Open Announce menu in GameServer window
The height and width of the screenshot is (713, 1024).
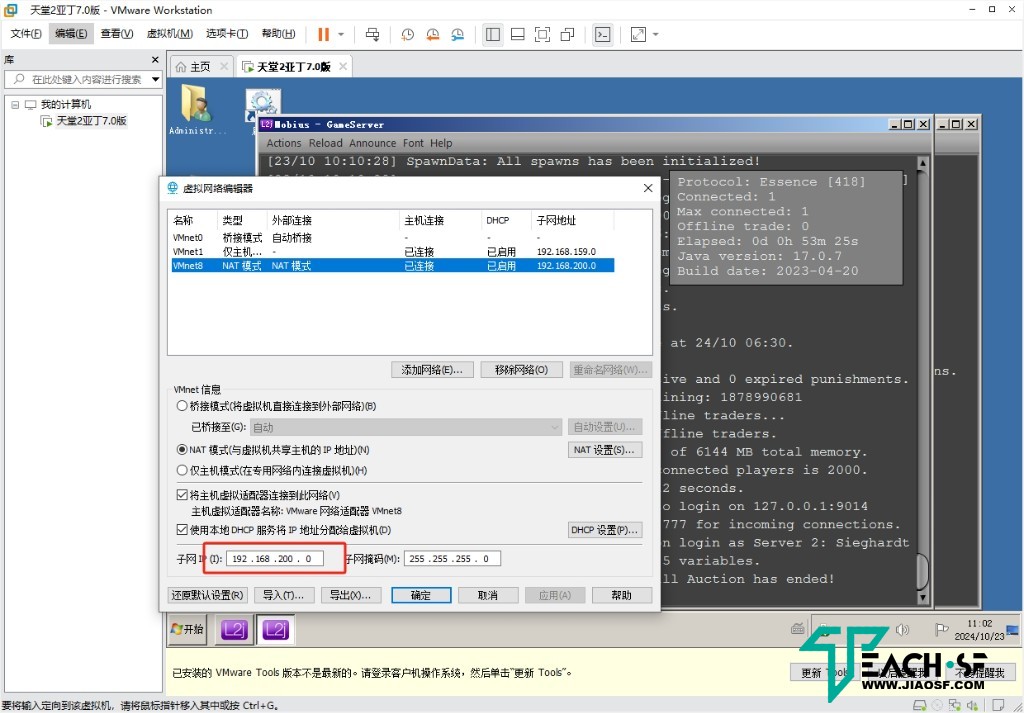tap(372, 143)
